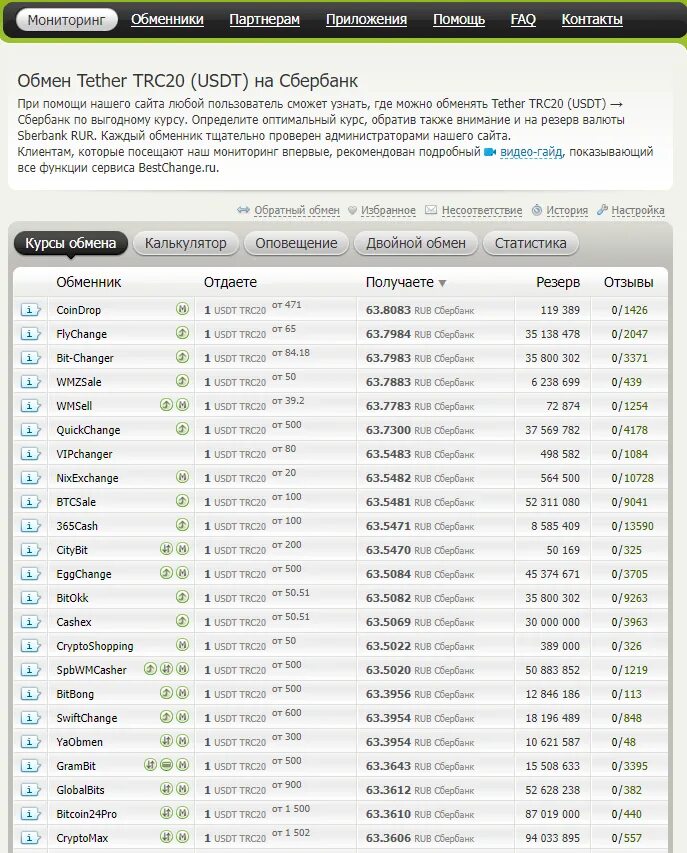Open the Обменники menu
The image size is (687, 853).
(x=167, y=20)
